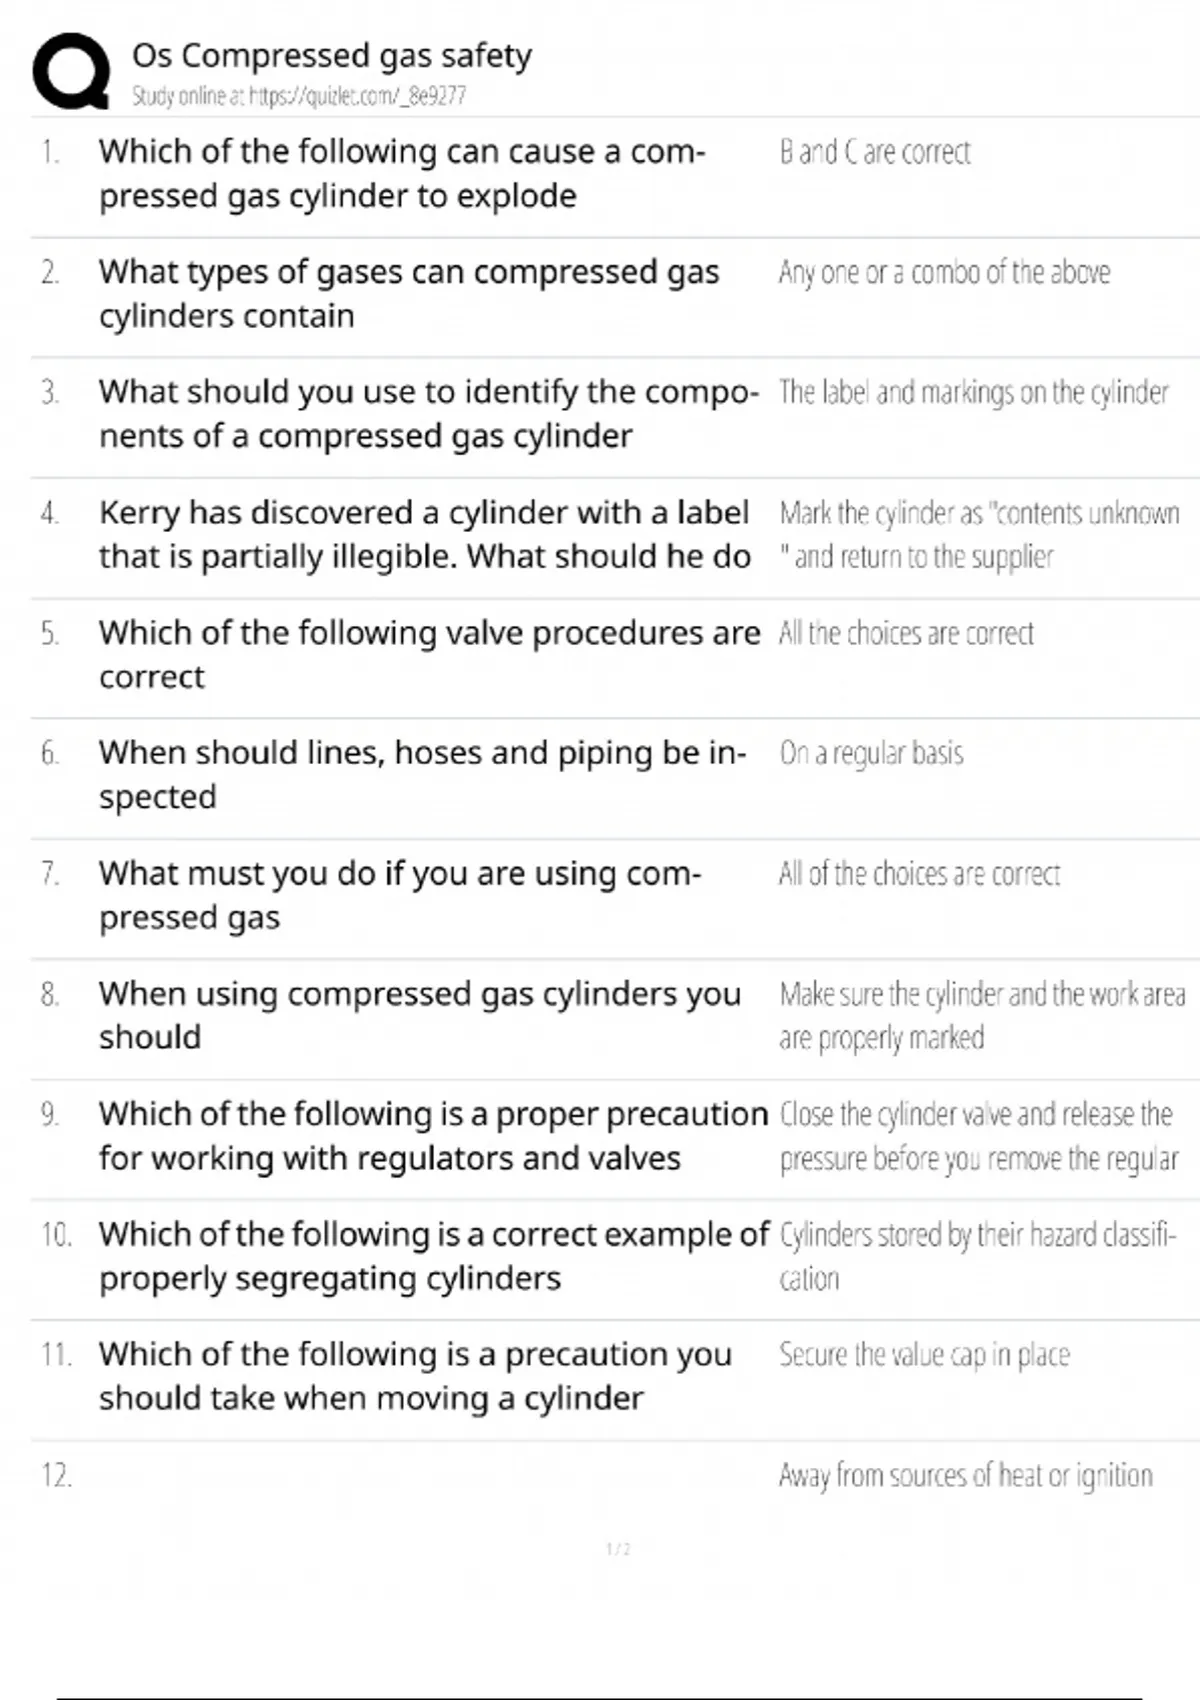This screenshot has height=1700, width=1200.
Task: Select question 9 about regulators and valves
Action: coord(432,1135)
